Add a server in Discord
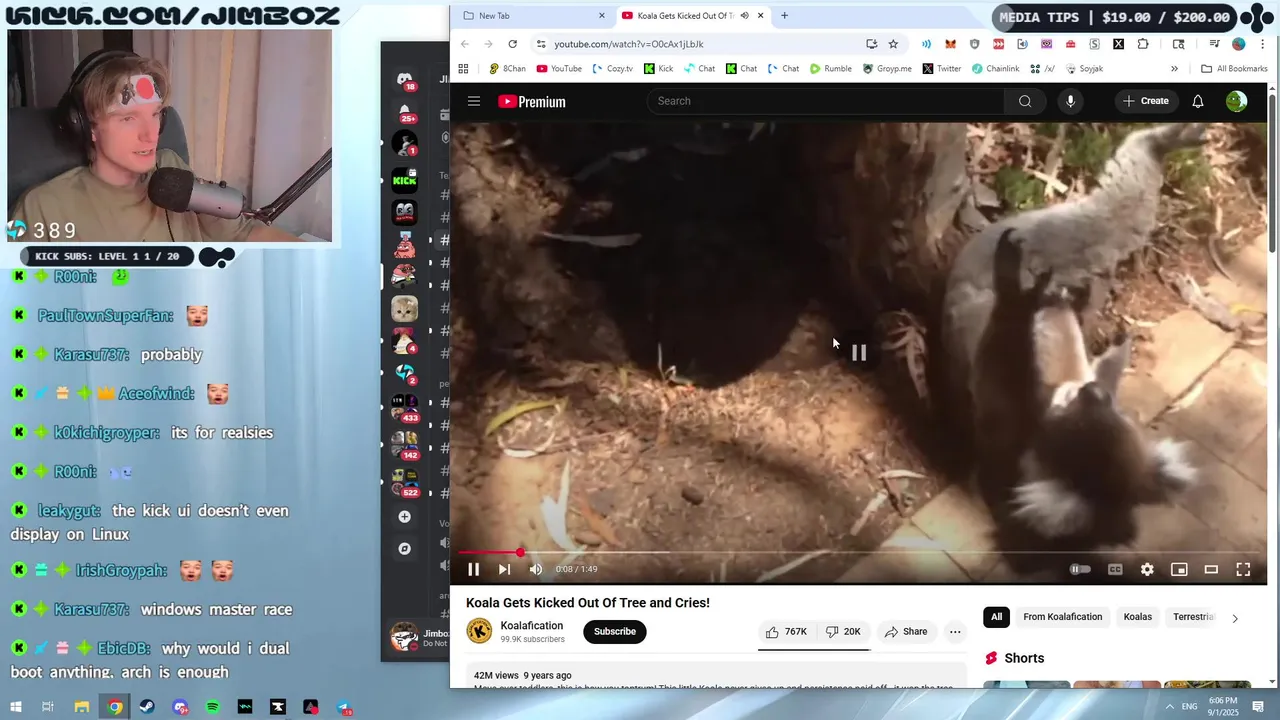The height and width of the screenshot is (720, 1280). click(404, 517)
